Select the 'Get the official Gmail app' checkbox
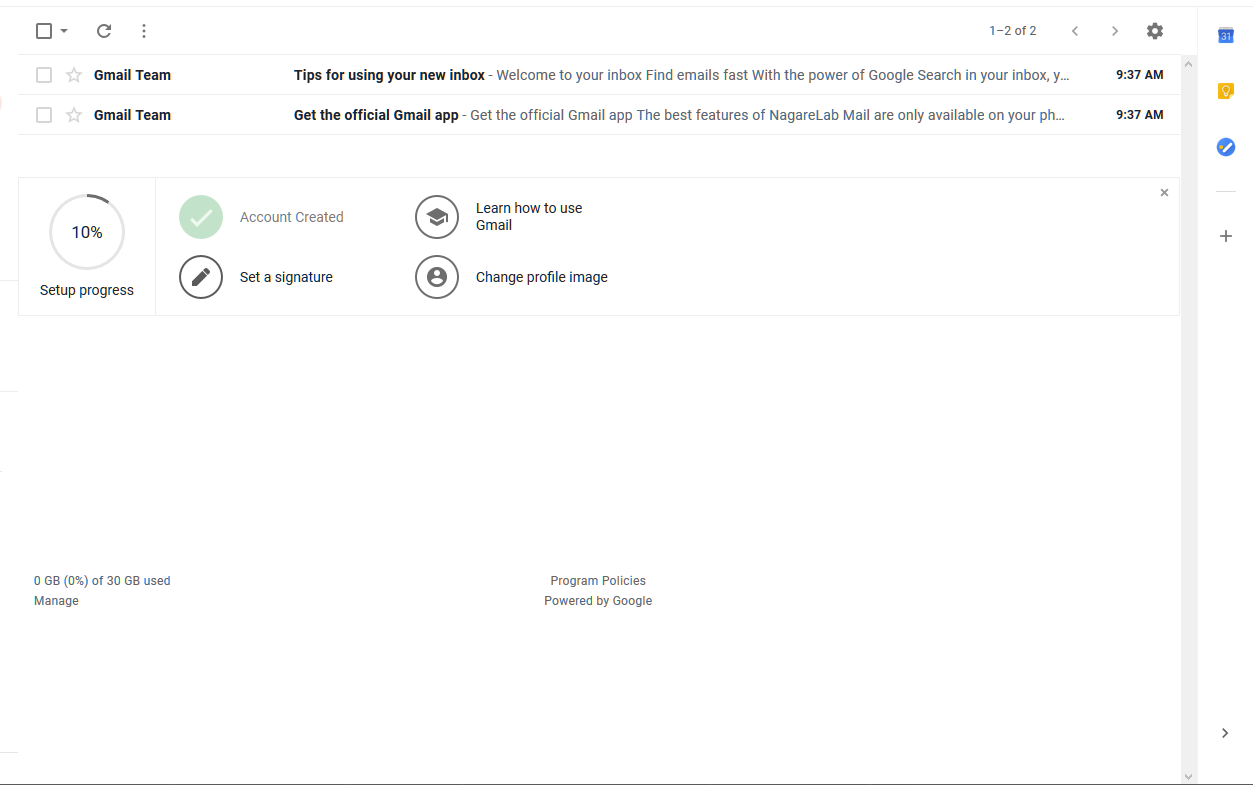The height and width of the screenshot is (785, 1253). click(x=44, y=115)
